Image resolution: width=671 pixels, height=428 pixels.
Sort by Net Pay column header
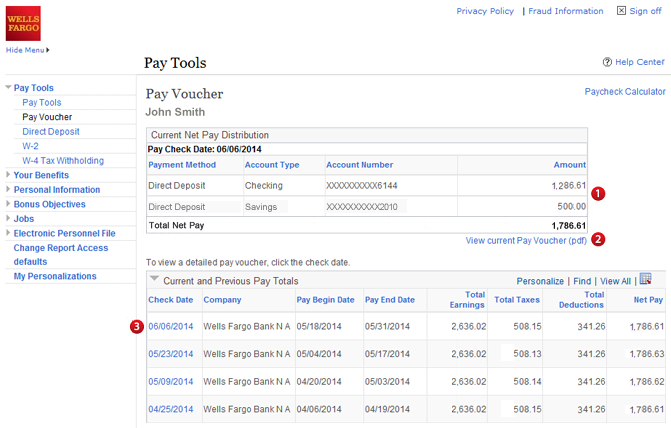[648, 300]
